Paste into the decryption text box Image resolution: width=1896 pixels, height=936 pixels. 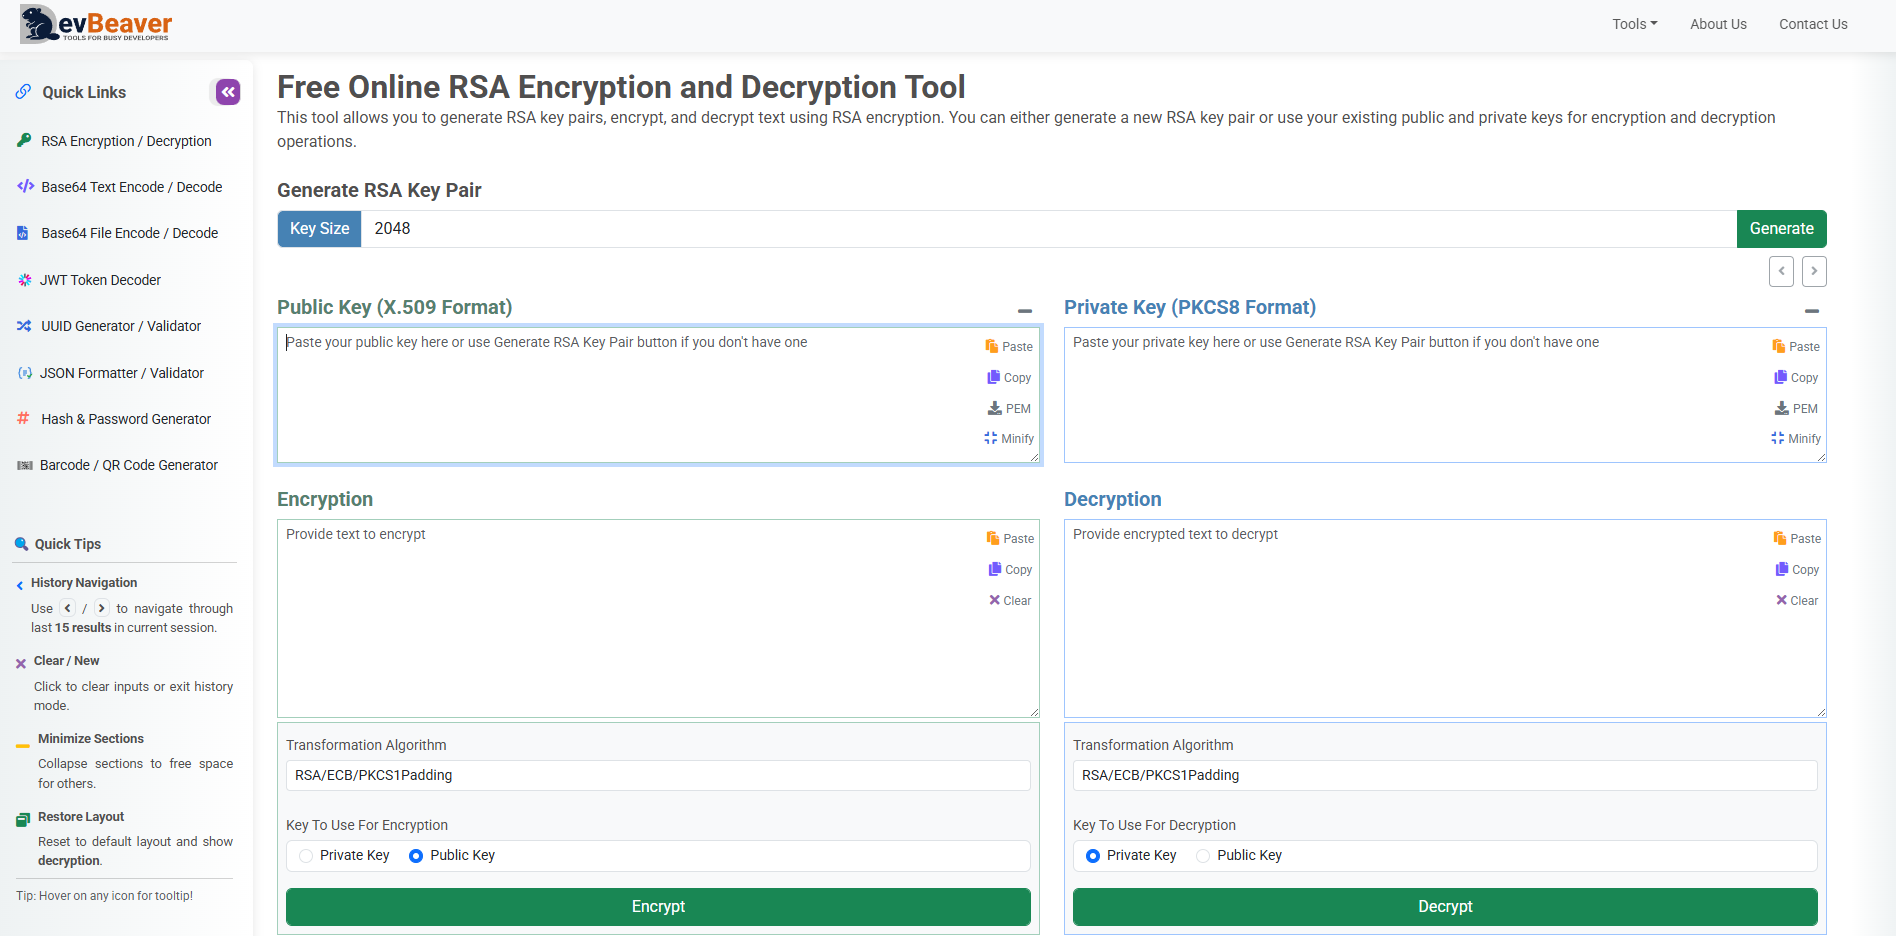pyautogui.click(x=1797, y=538)
